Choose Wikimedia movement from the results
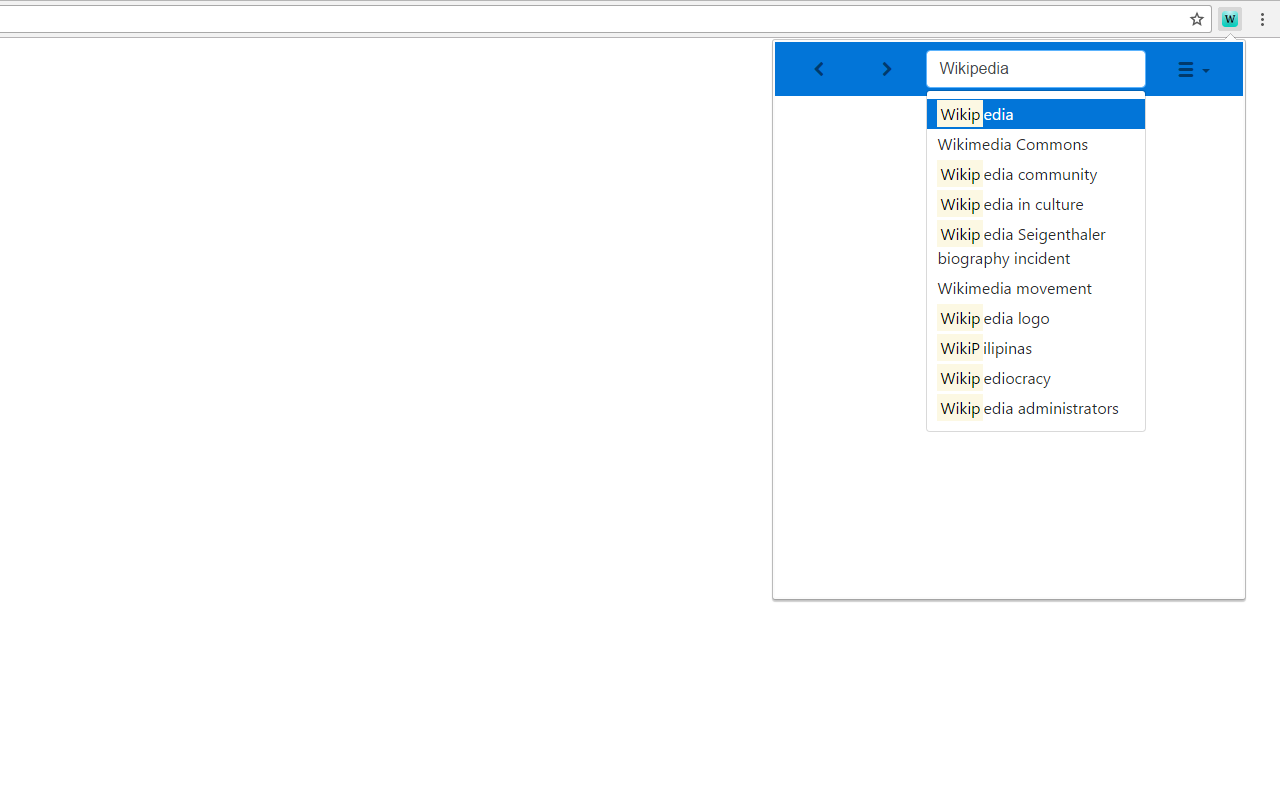1280x800 pixels. [1014, 288]
